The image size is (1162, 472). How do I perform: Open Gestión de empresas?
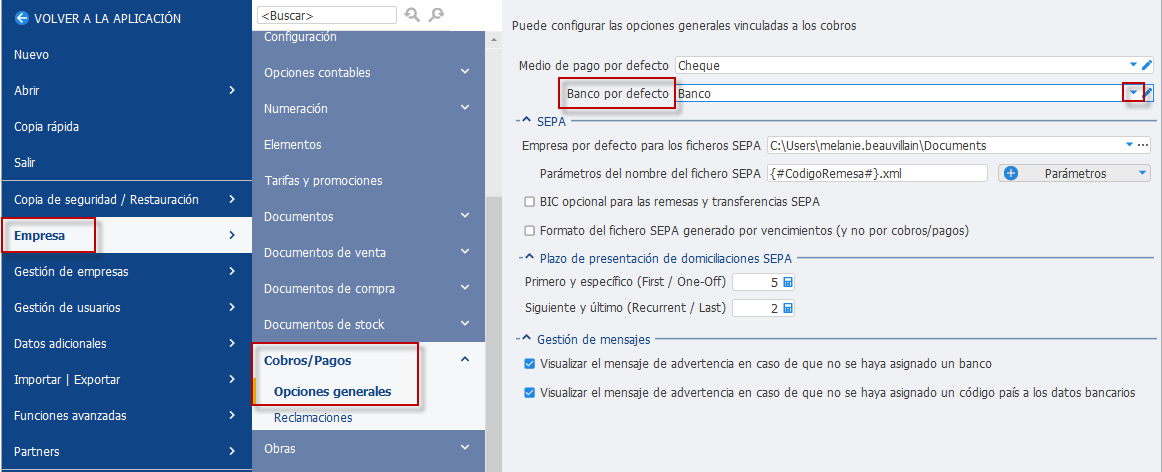click(126, 271)
